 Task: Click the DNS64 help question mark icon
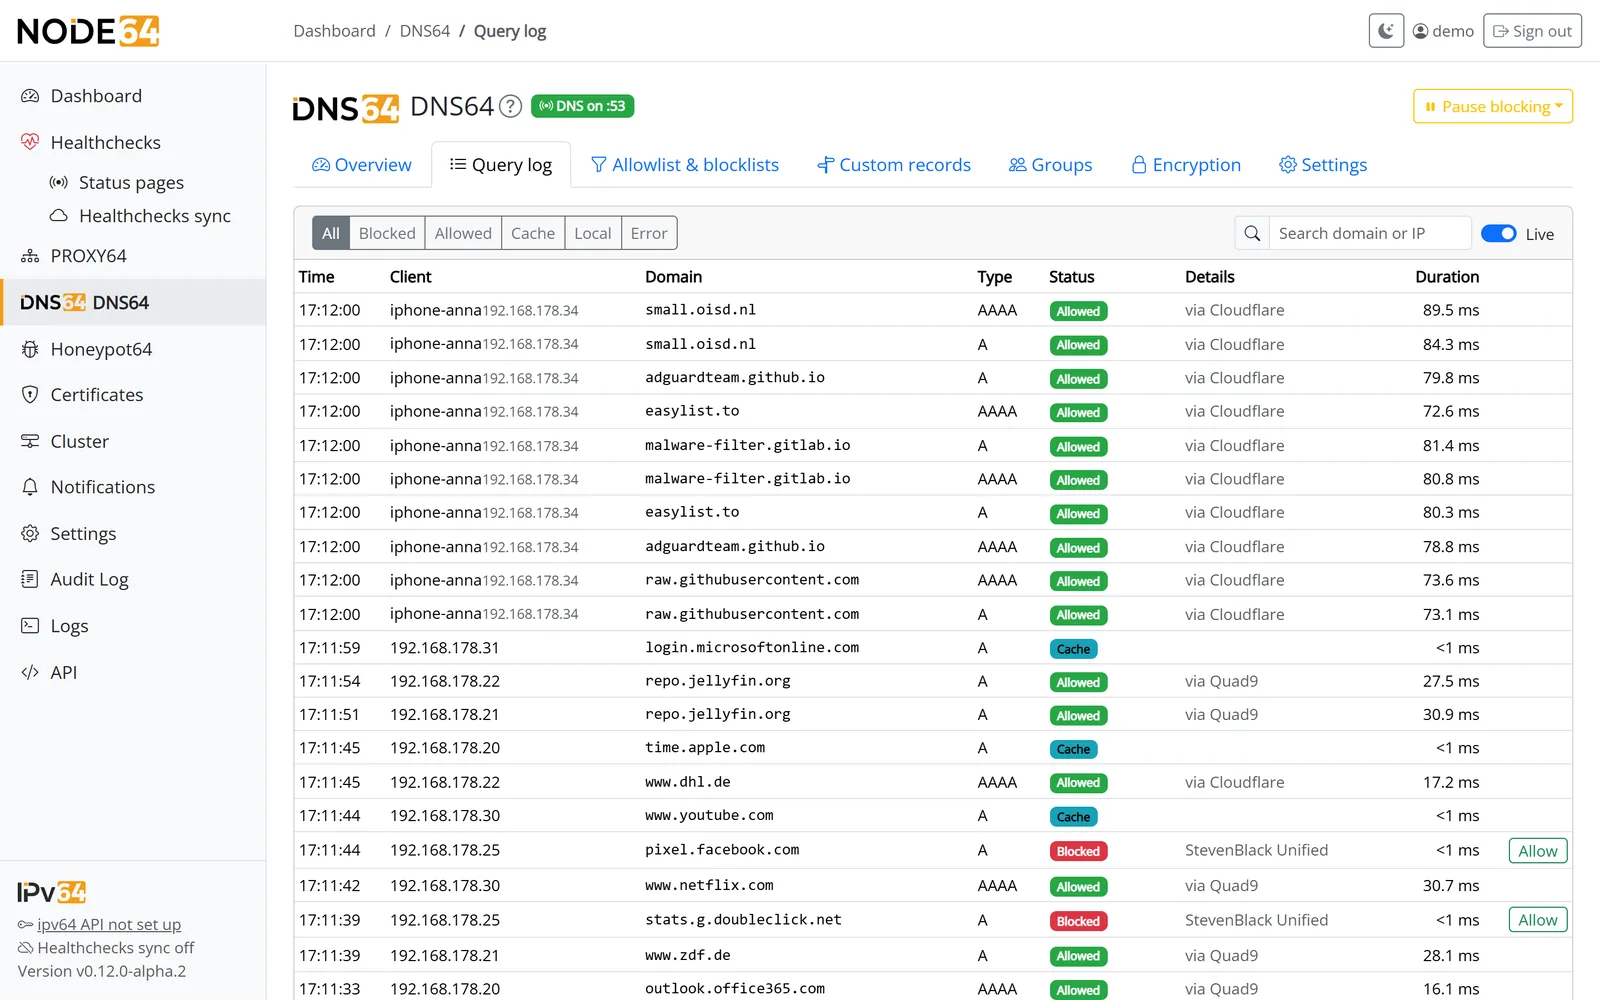tap(510, 106)
